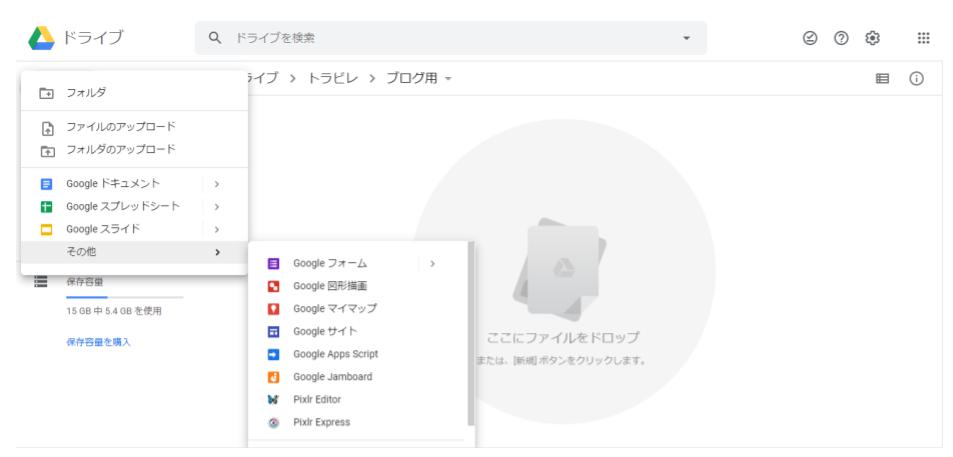Click in the ドライブを検索 search field
The image size is (953, 457).
451,38
